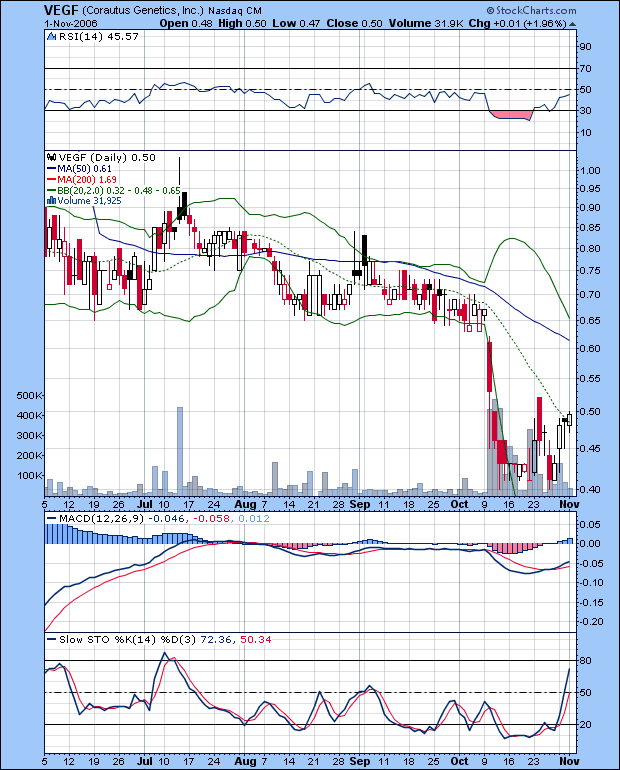Click the Nasdaq CM exchange label

[235, 11]
